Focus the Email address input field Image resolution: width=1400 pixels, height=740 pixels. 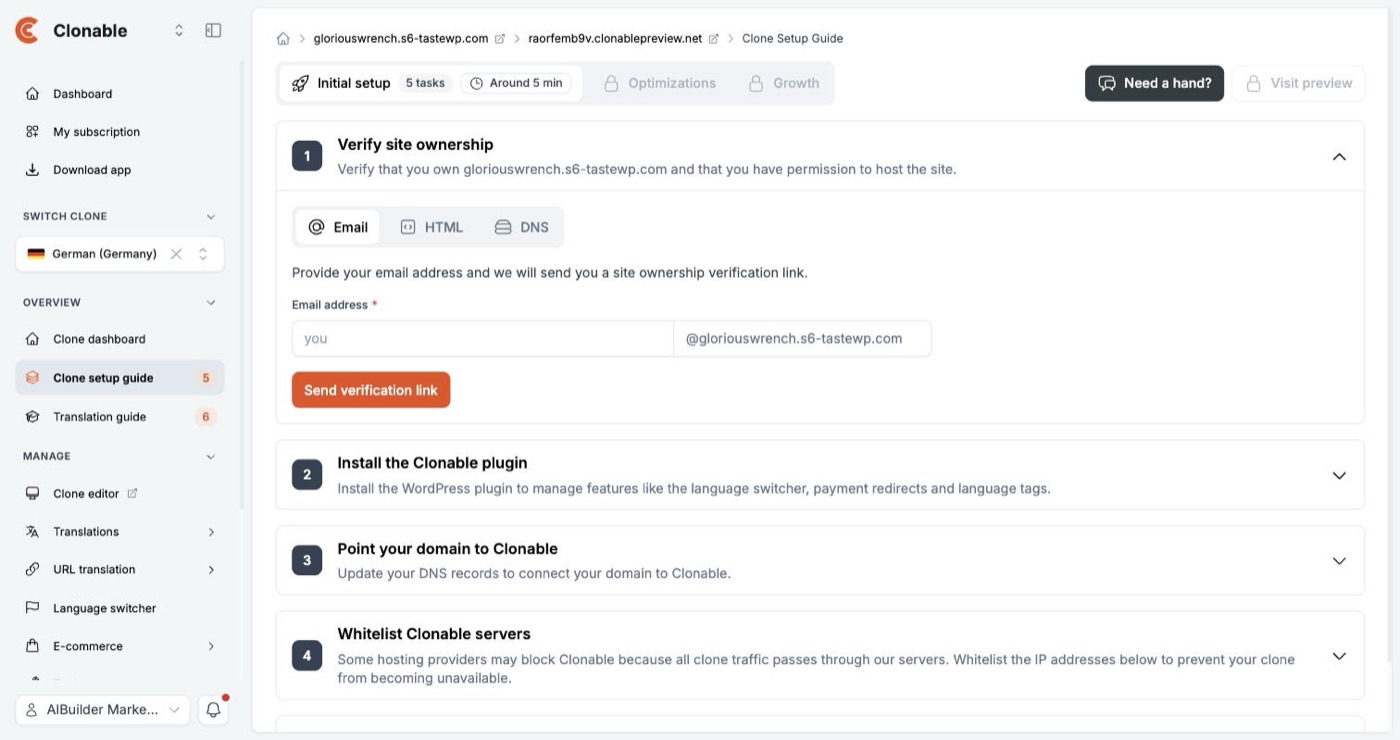[482, 339]
